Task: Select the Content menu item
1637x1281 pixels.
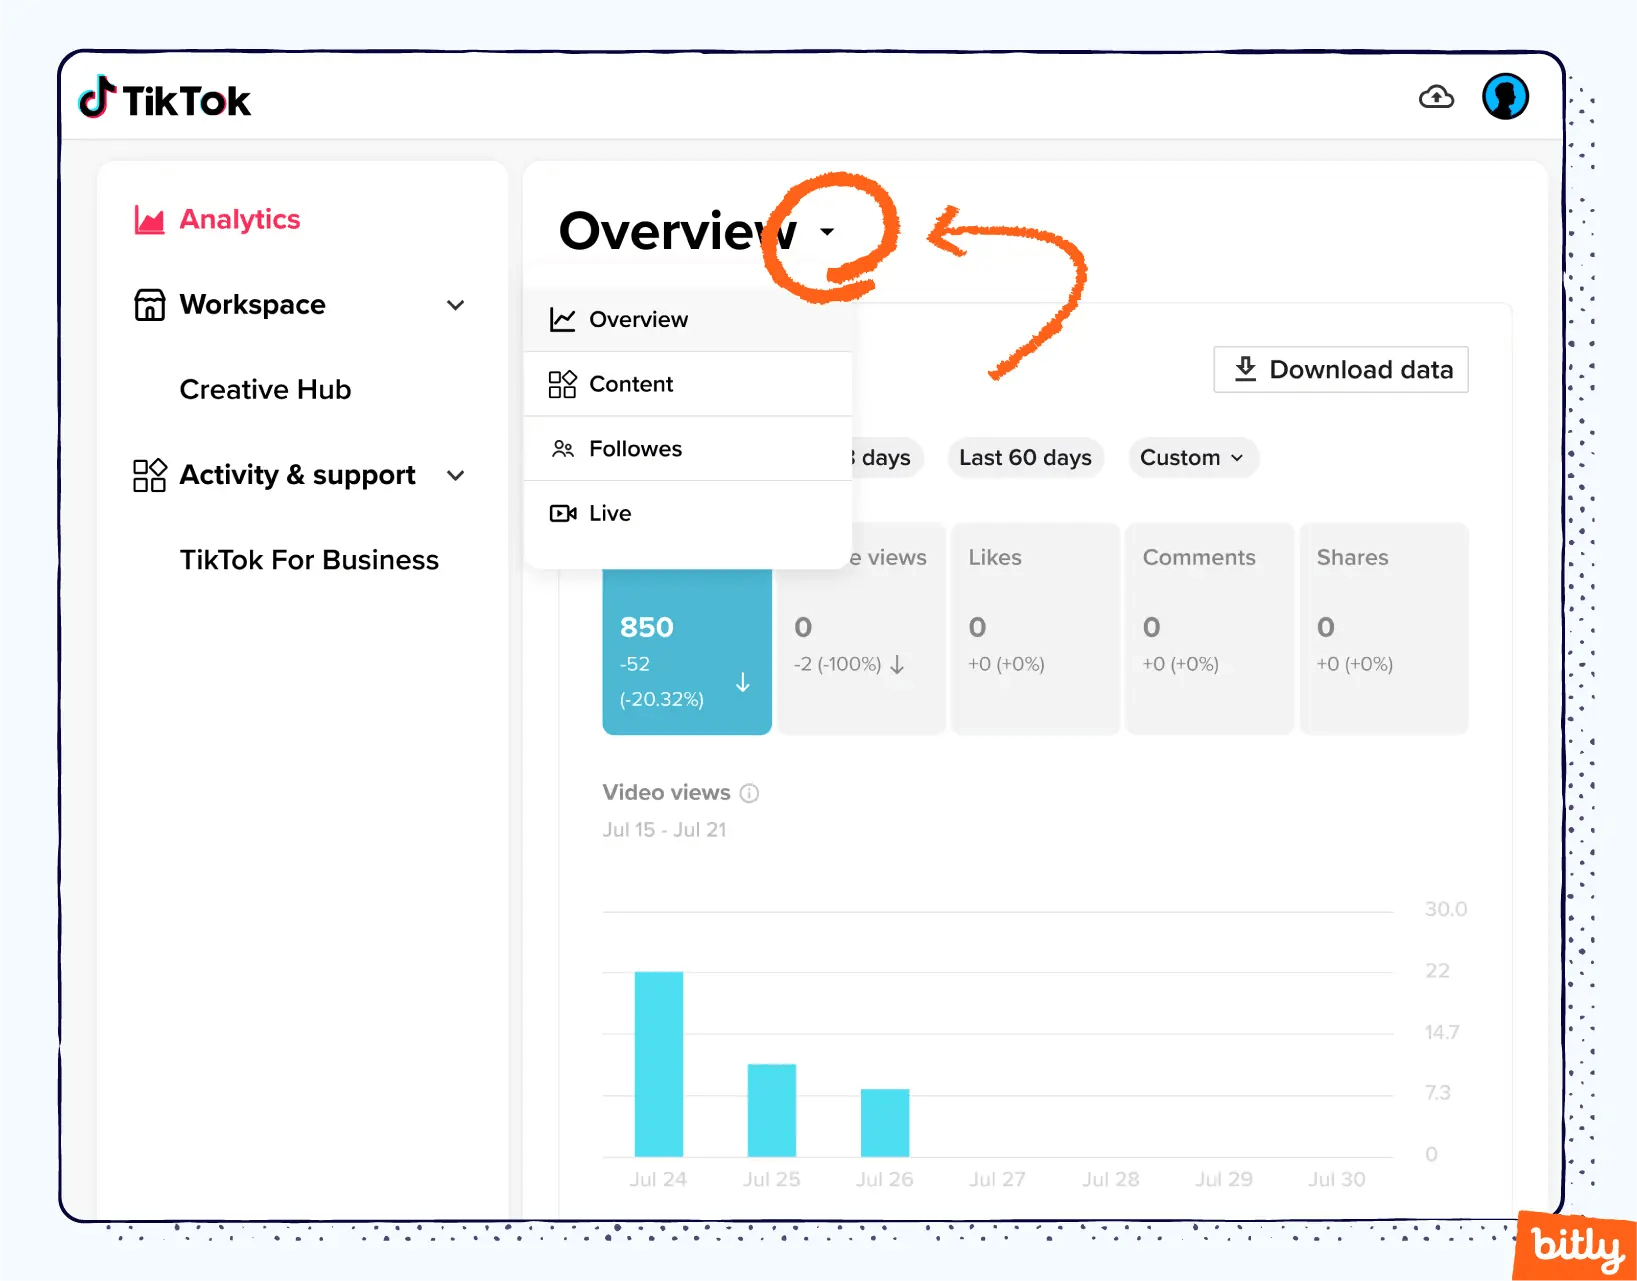Action: (631, 383)
